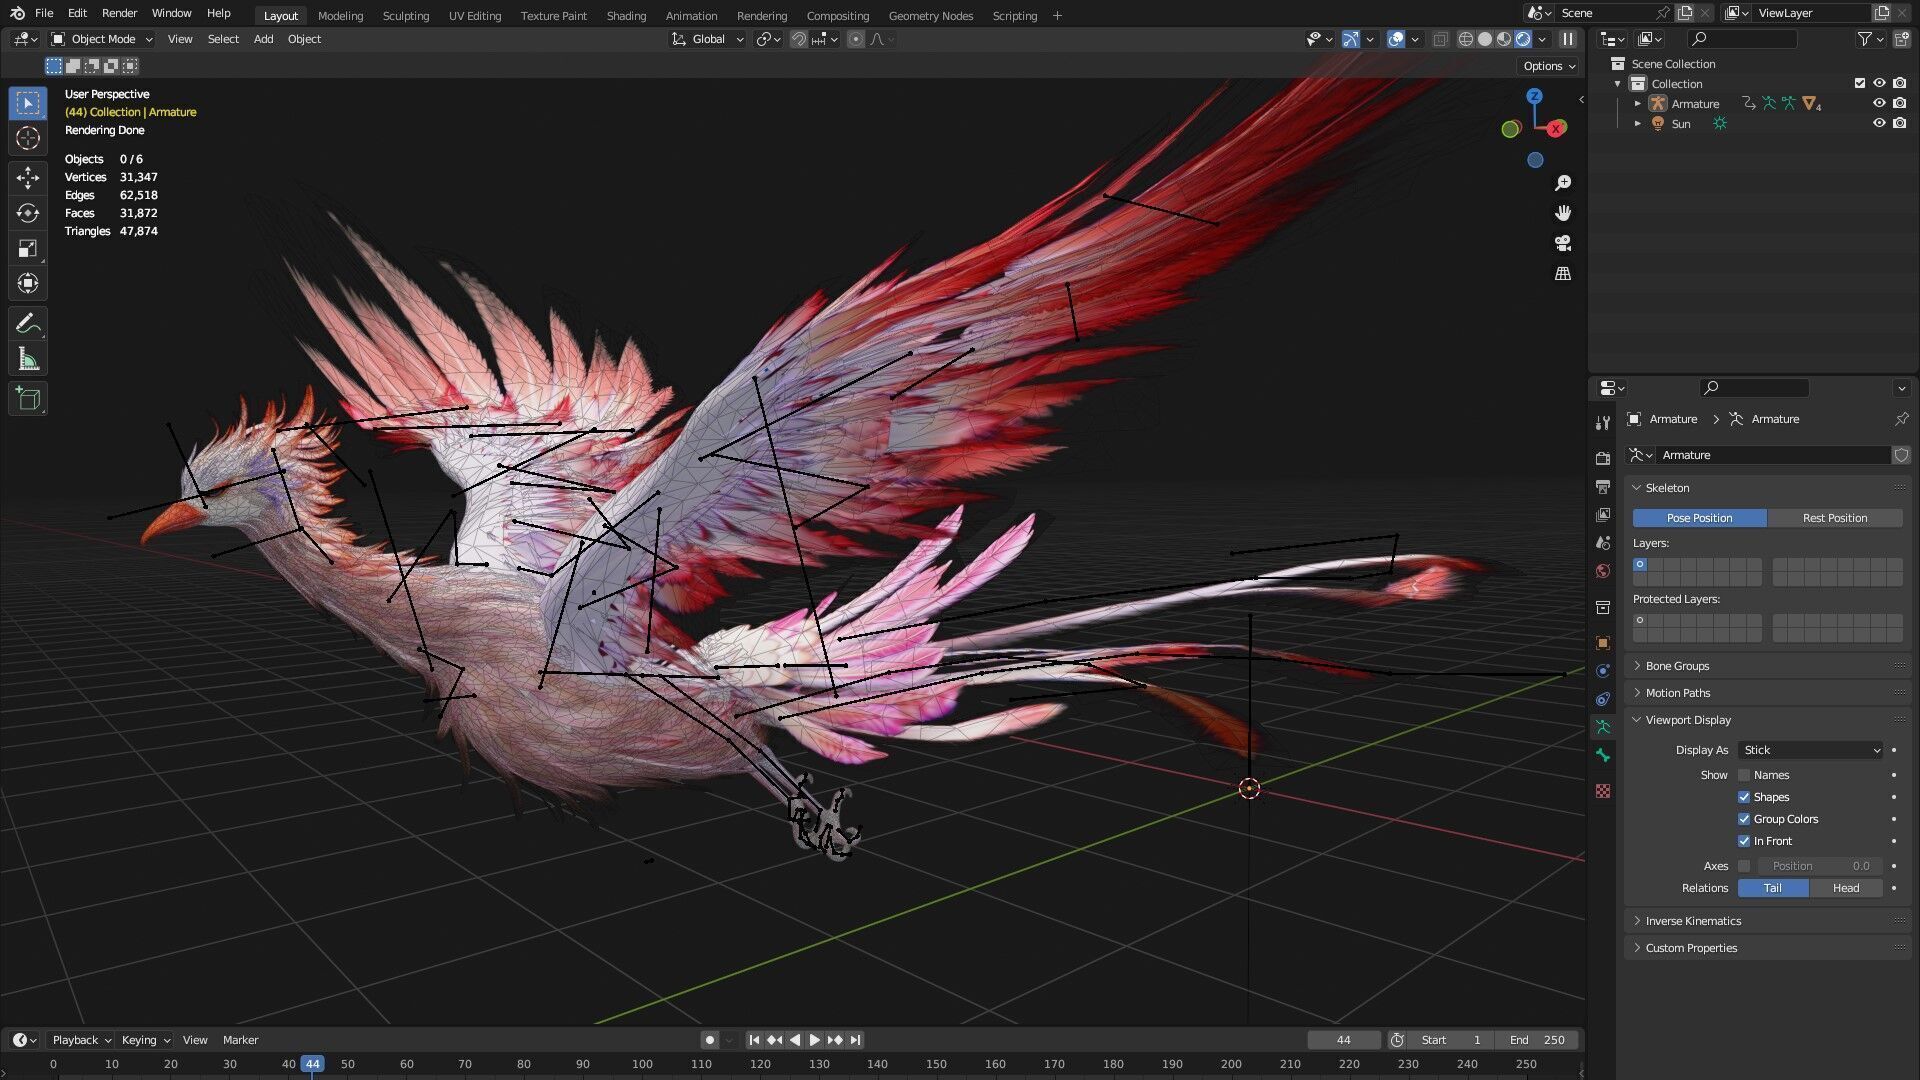Toggle Collection exclude checkbox in outliner
The height and width of the screenshot is (1080, 1920).
click(x=1860, y=83)
